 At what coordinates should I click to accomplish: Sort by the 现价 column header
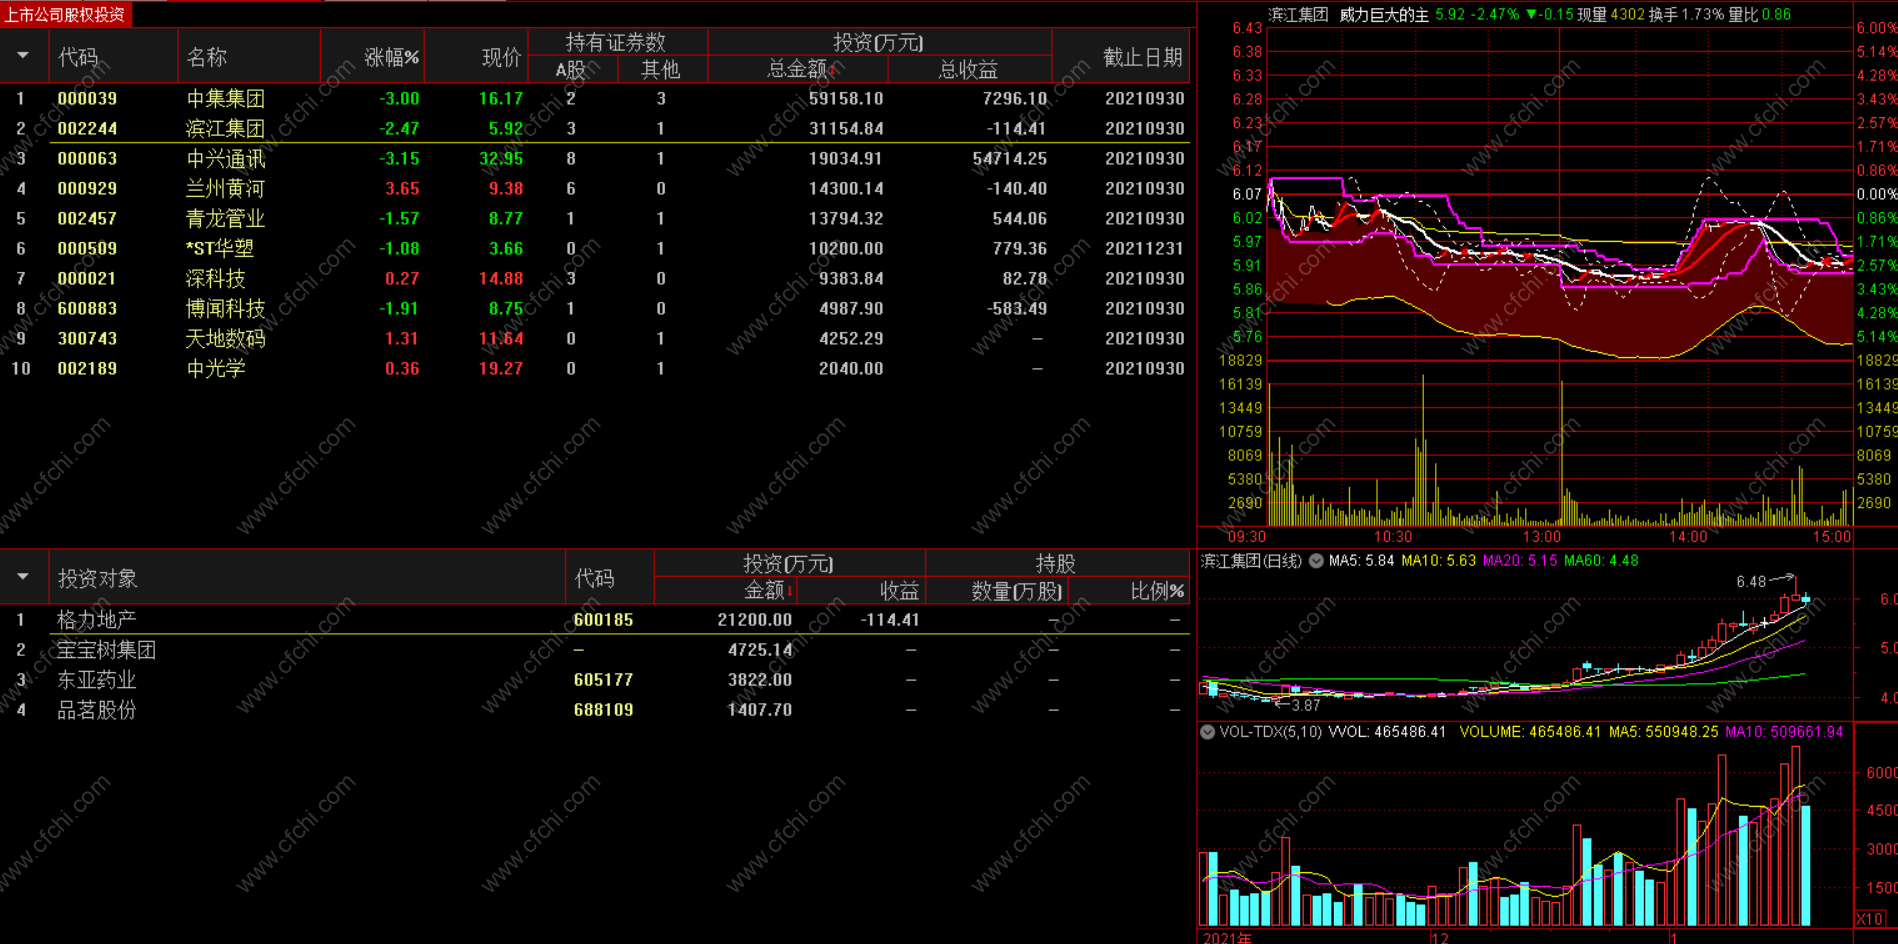pos(501,57)
